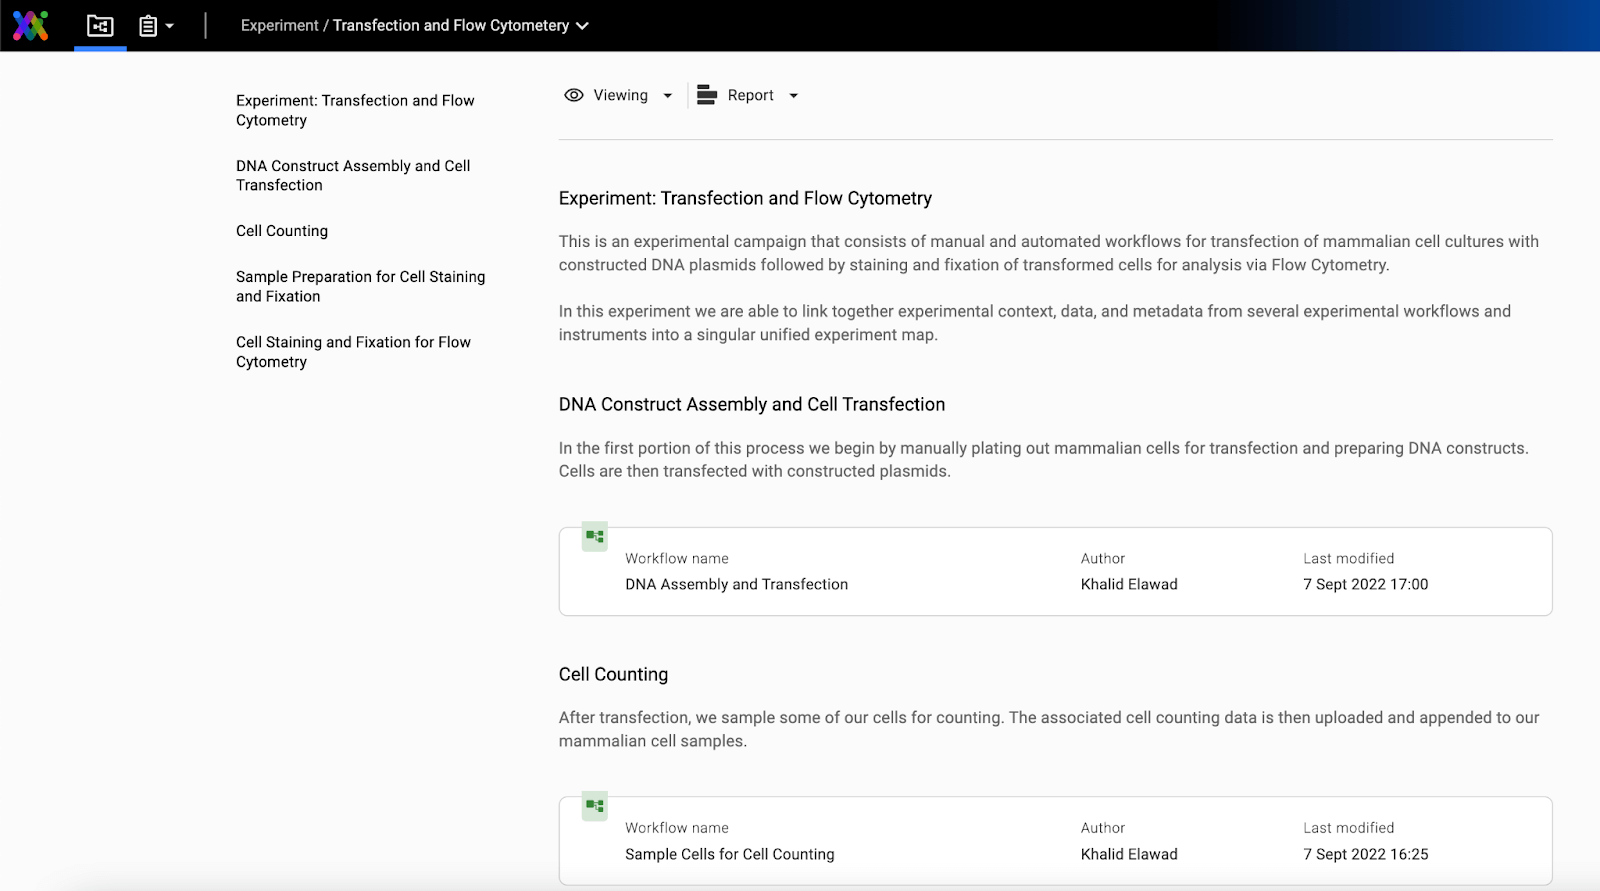
Task: Open the Sample Cells for Cell Counting workflow
Action: click(x=729, y=854)
